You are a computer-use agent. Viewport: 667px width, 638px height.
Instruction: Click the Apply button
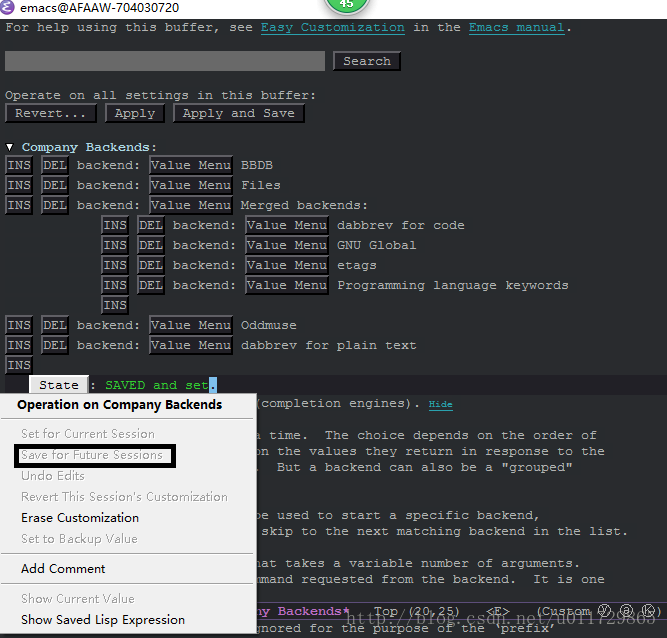coord(135,114)
